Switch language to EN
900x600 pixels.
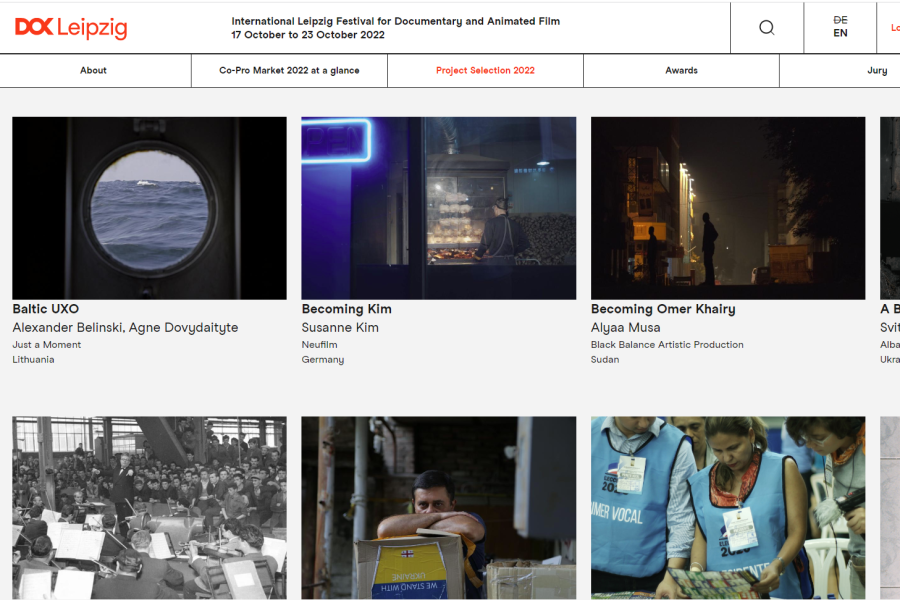[x=840, y=33]
